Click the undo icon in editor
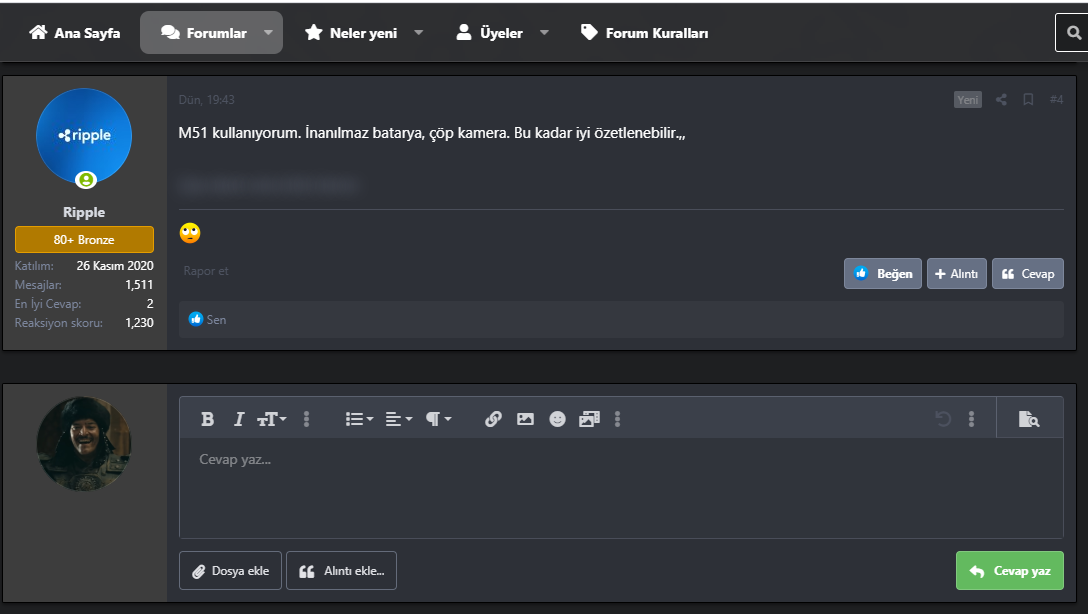 pyautogui.click(x=943, y=419)
